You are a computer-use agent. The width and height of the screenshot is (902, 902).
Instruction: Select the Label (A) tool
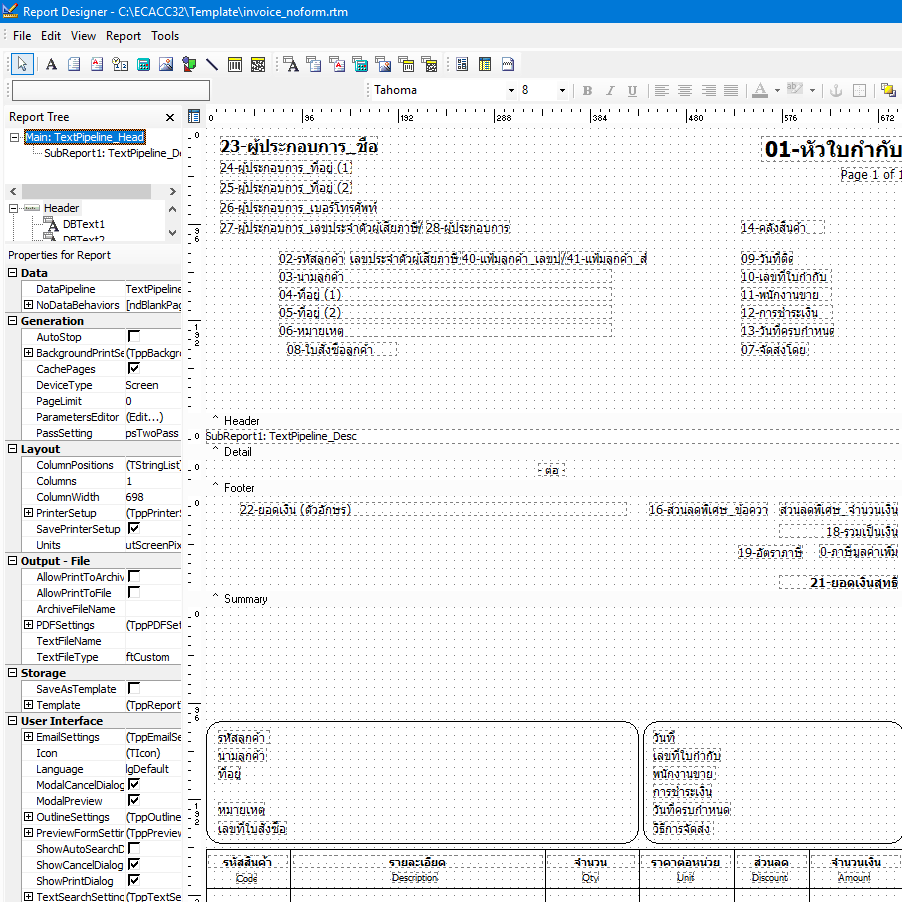click(x=51, y=65)
